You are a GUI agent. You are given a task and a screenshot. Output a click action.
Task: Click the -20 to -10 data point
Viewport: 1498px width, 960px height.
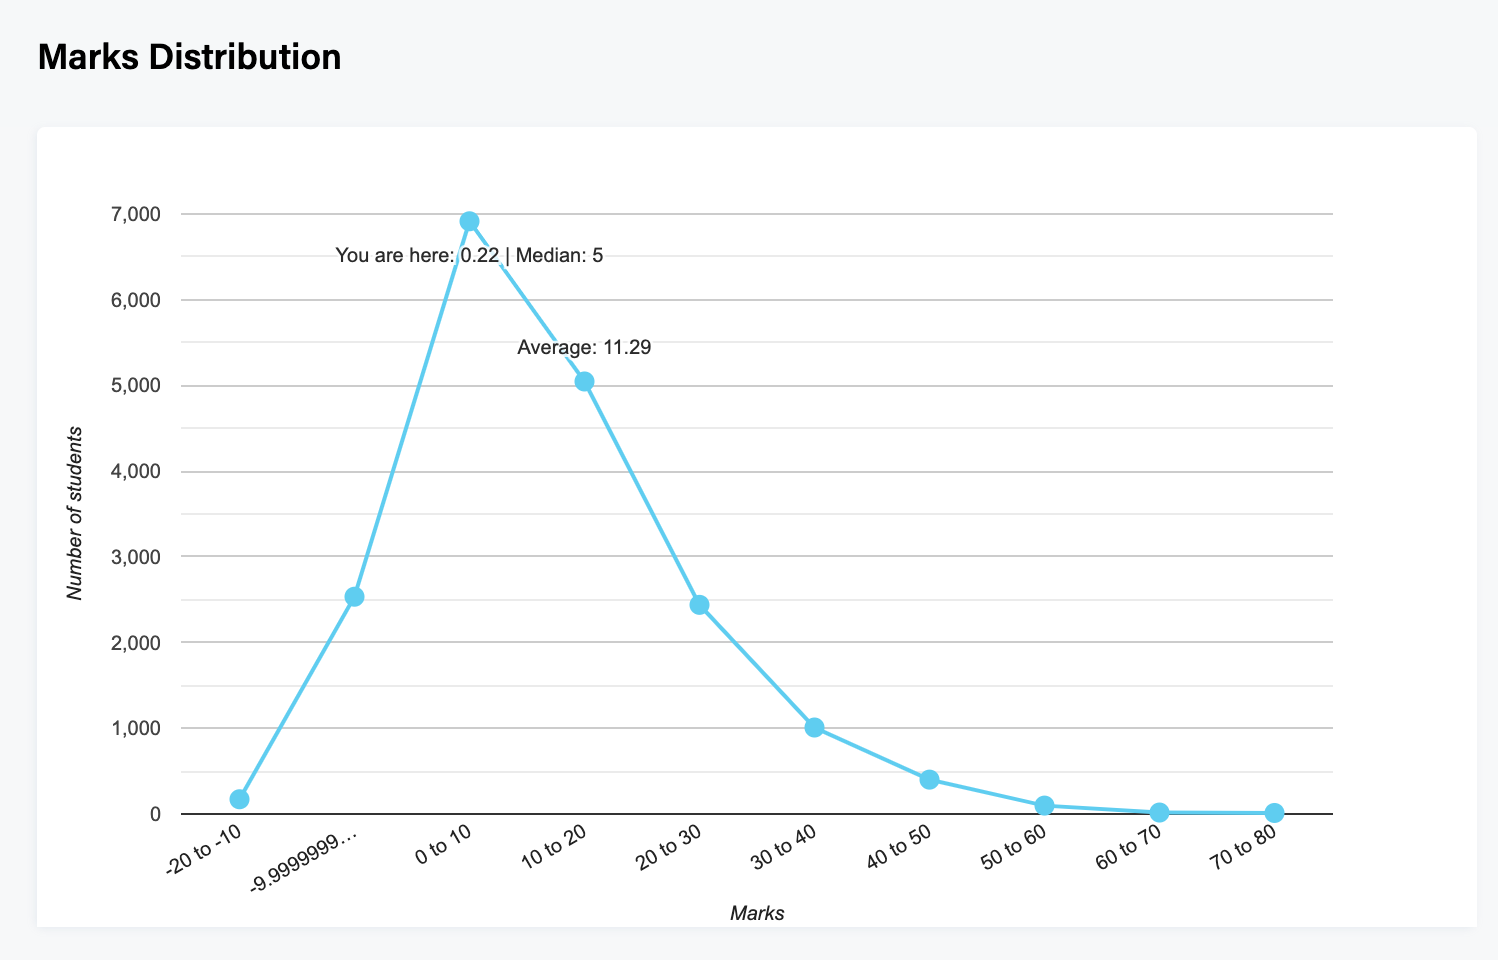[239, 799]
